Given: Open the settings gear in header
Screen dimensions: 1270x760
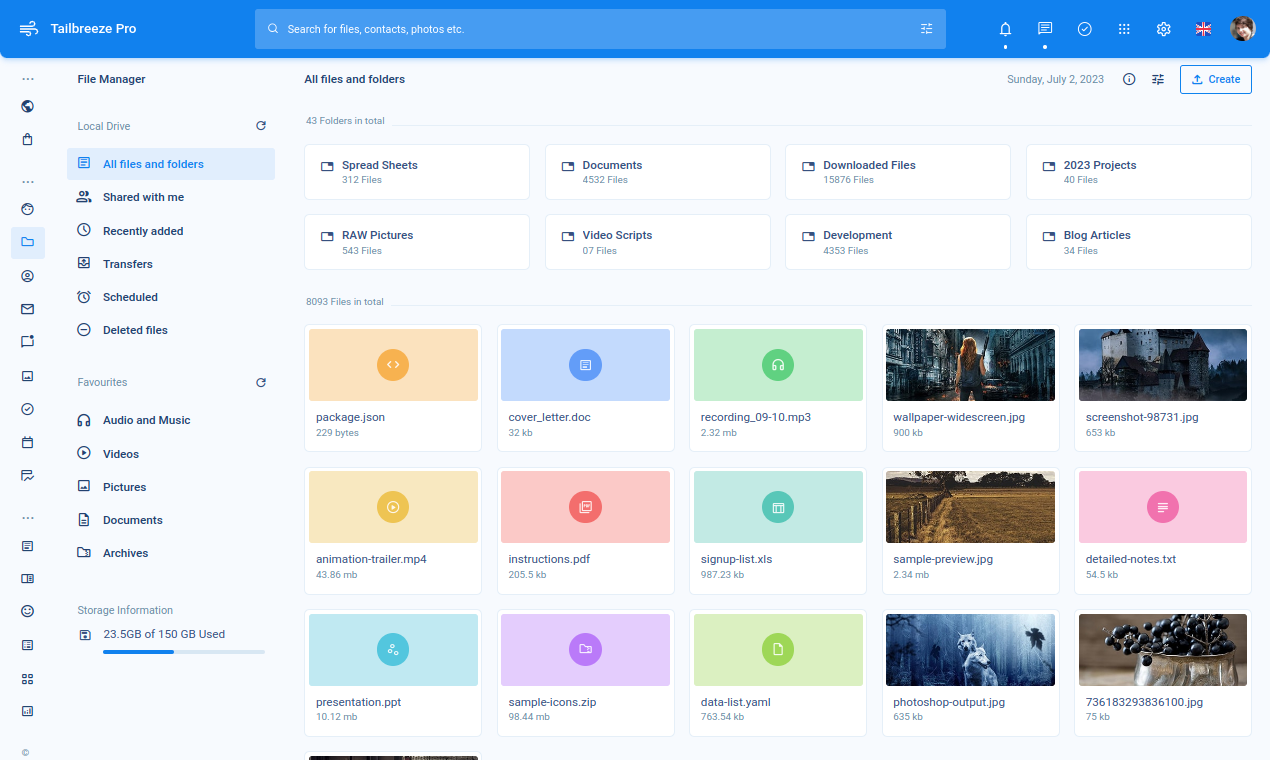Looking at the screenshot, I should [x=1164, y=29].
